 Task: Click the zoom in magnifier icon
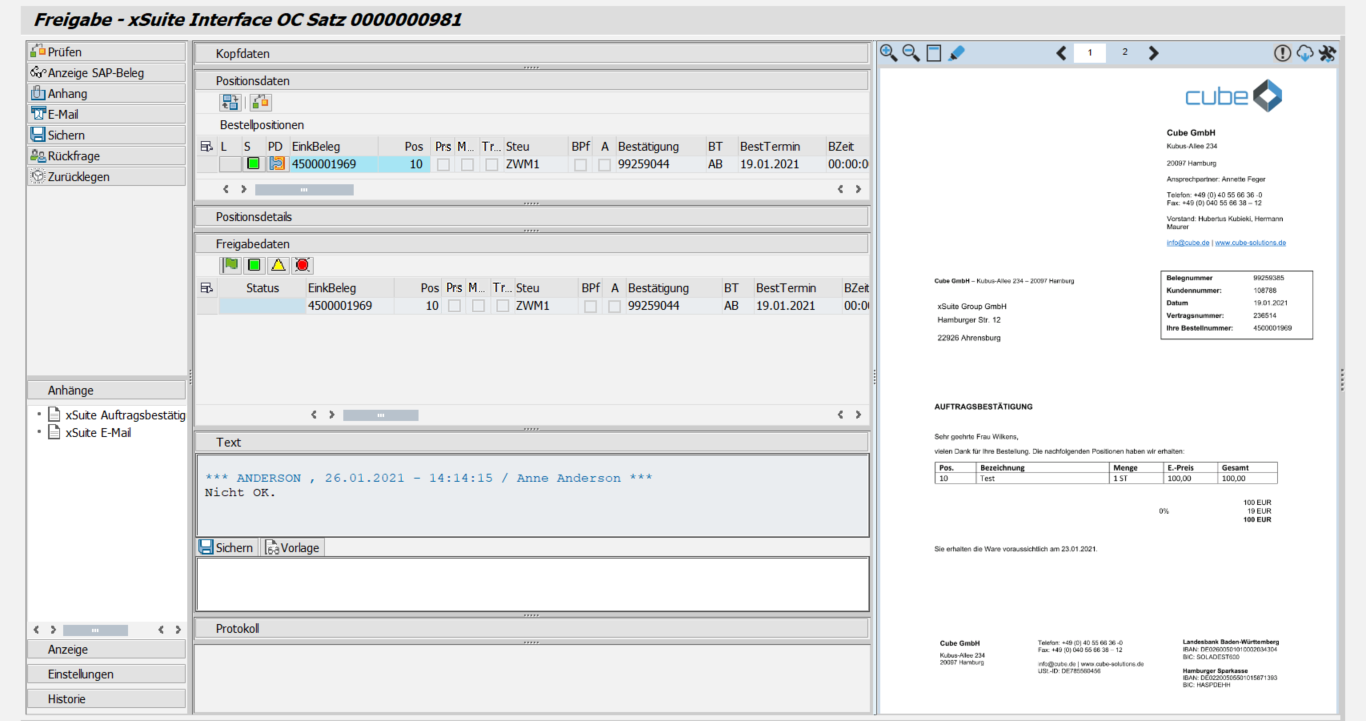[888, 53]
